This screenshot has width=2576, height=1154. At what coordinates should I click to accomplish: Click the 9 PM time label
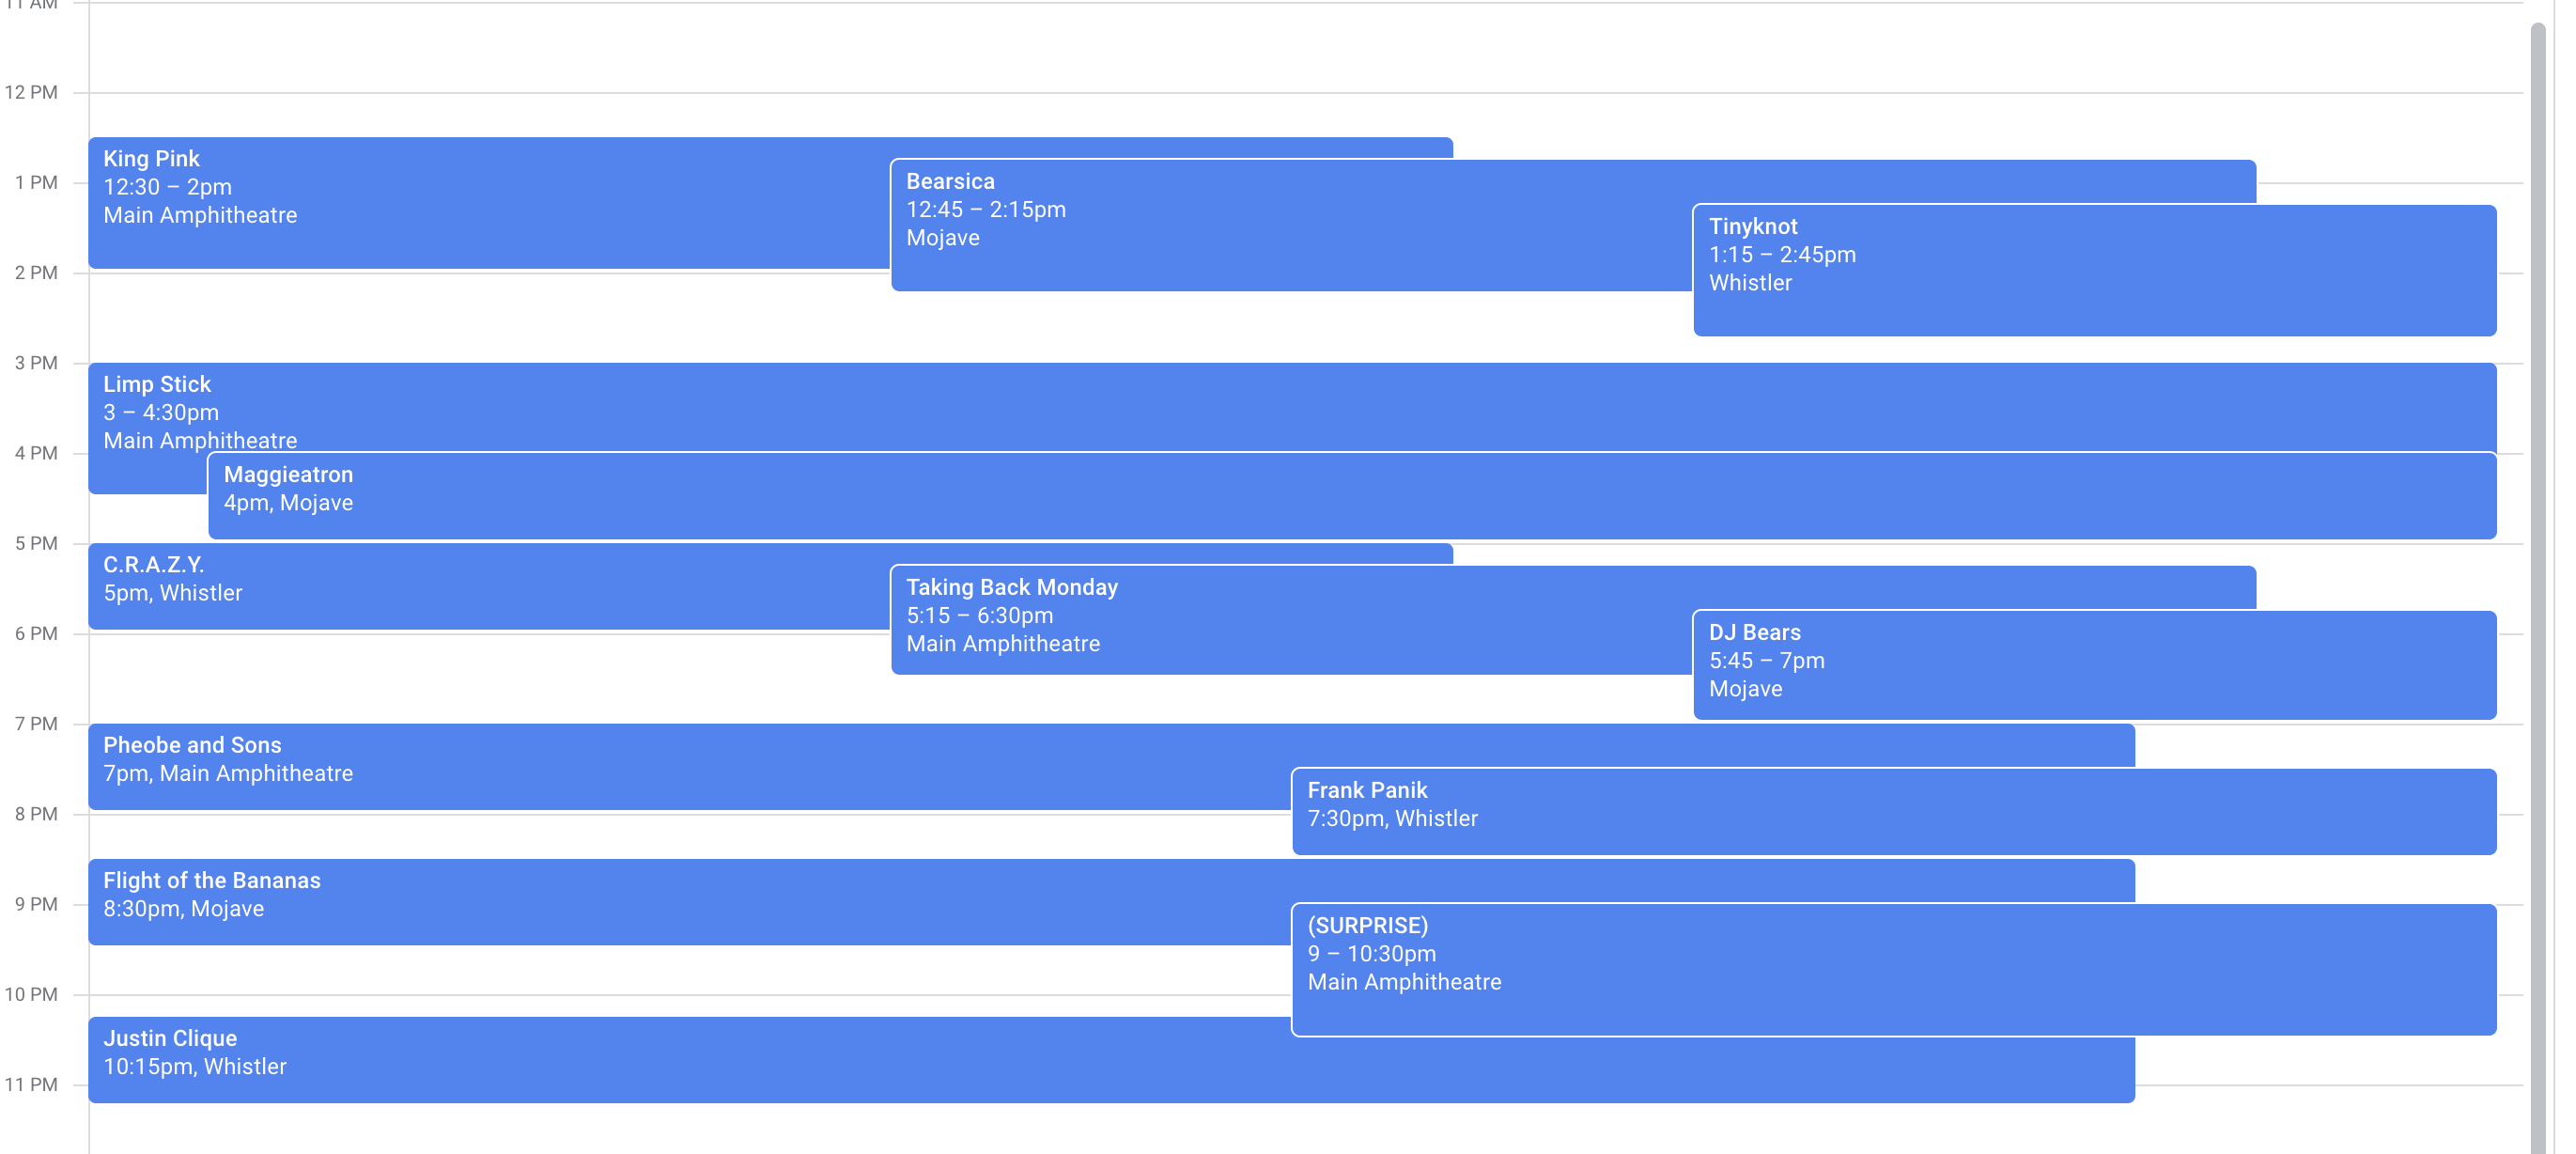(x=36, y=903)
